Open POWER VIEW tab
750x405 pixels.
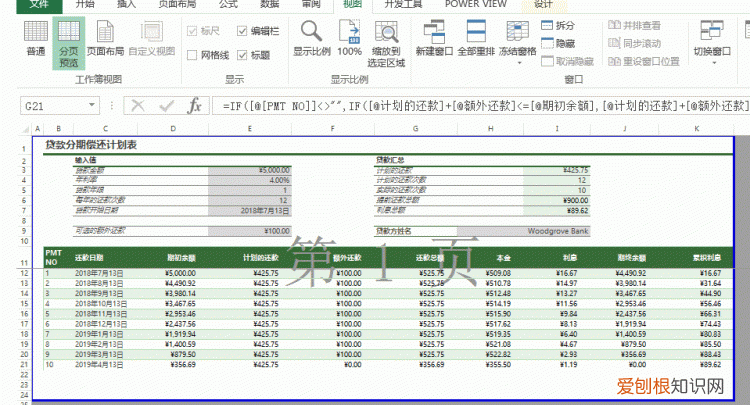tap(475, 4)
